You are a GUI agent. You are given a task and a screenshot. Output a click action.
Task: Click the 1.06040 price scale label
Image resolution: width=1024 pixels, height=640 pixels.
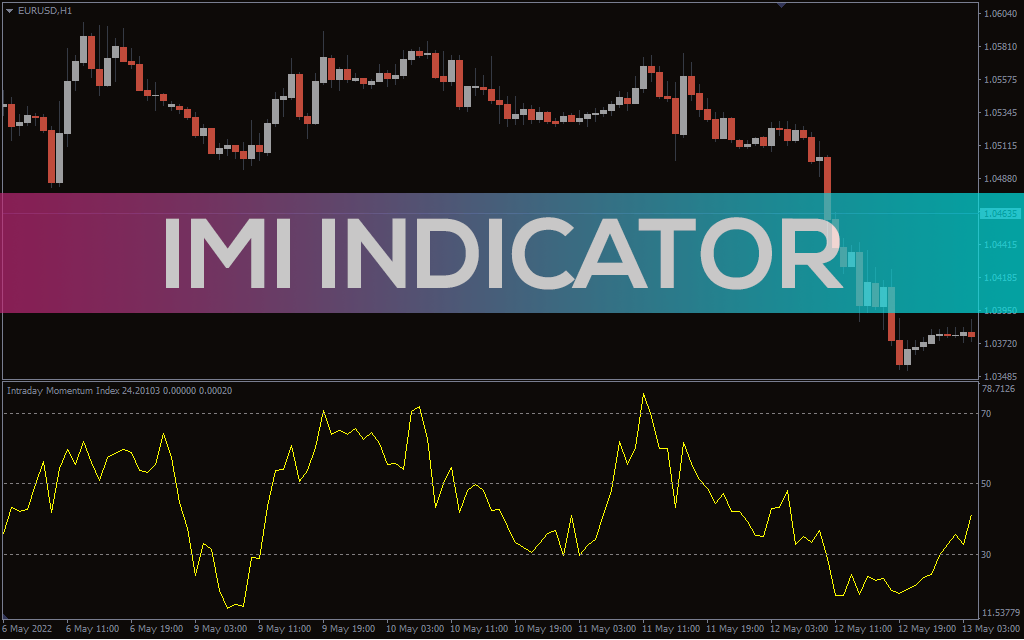(1000, 14)
